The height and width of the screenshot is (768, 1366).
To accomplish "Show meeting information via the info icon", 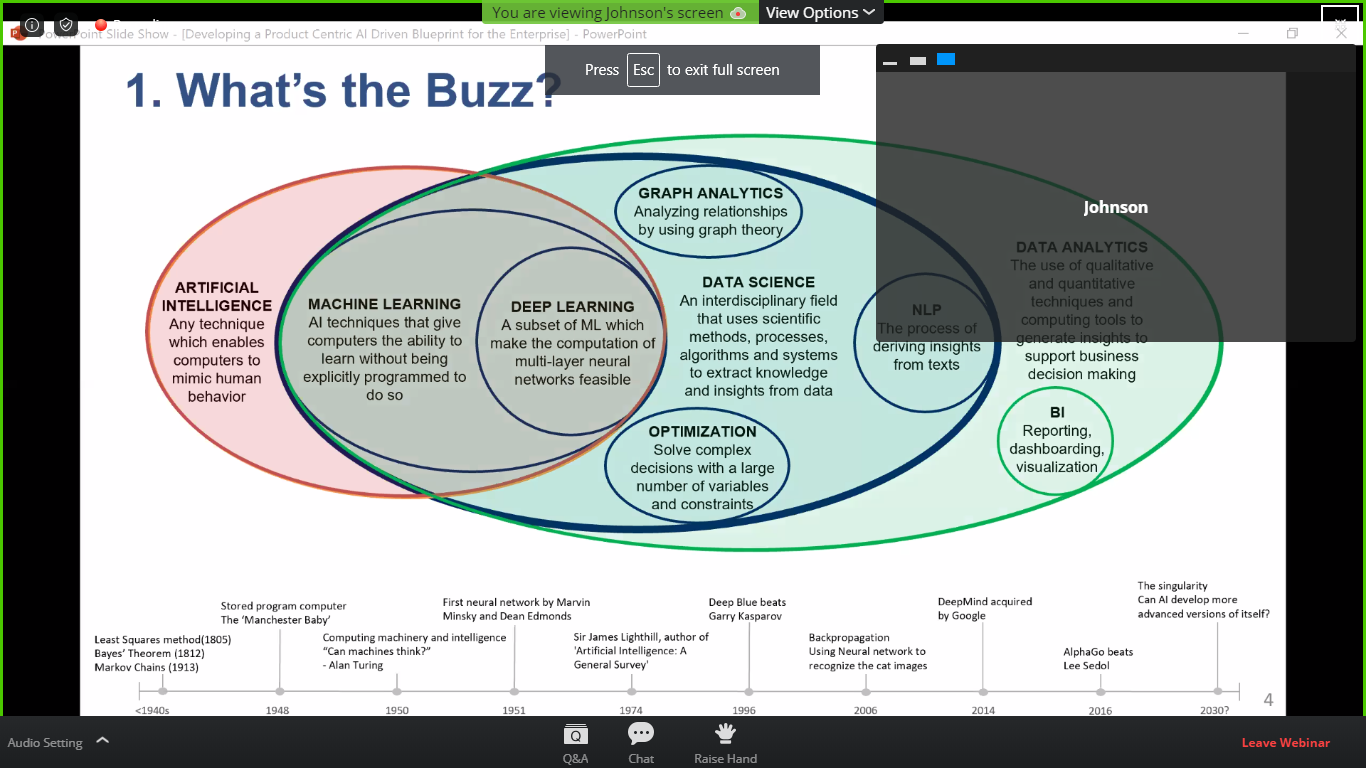I will pyautogui.click(x=32, y=24).
